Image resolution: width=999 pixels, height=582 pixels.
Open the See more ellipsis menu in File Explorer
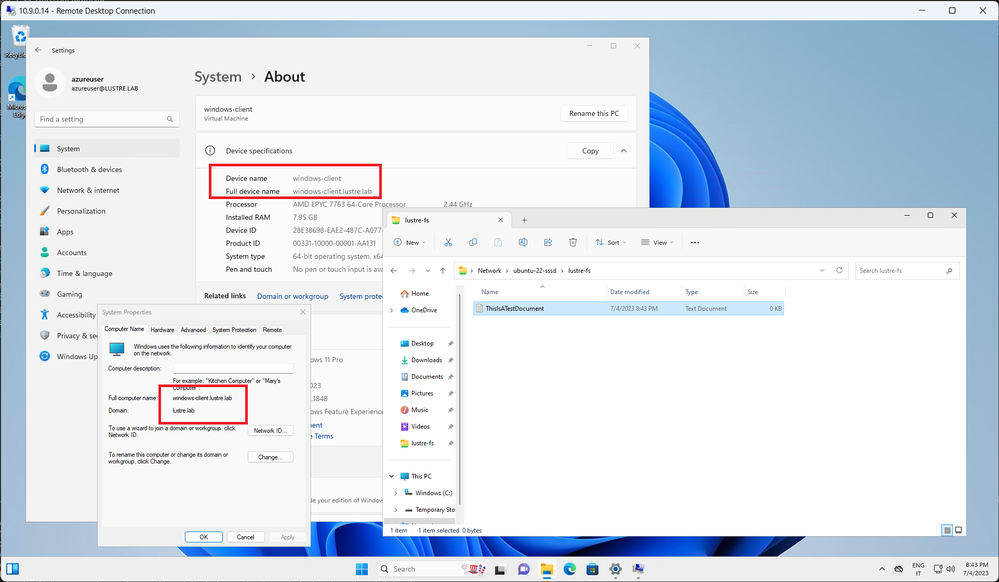coord(695,242)
